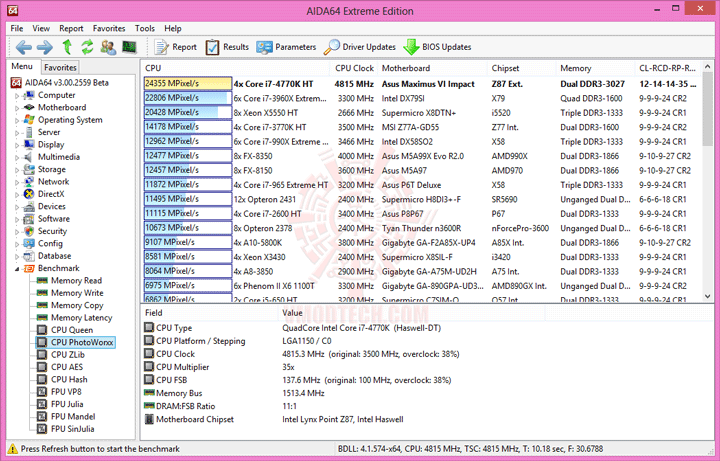Select the FPU VP8 benchmark

pos(66,392)
